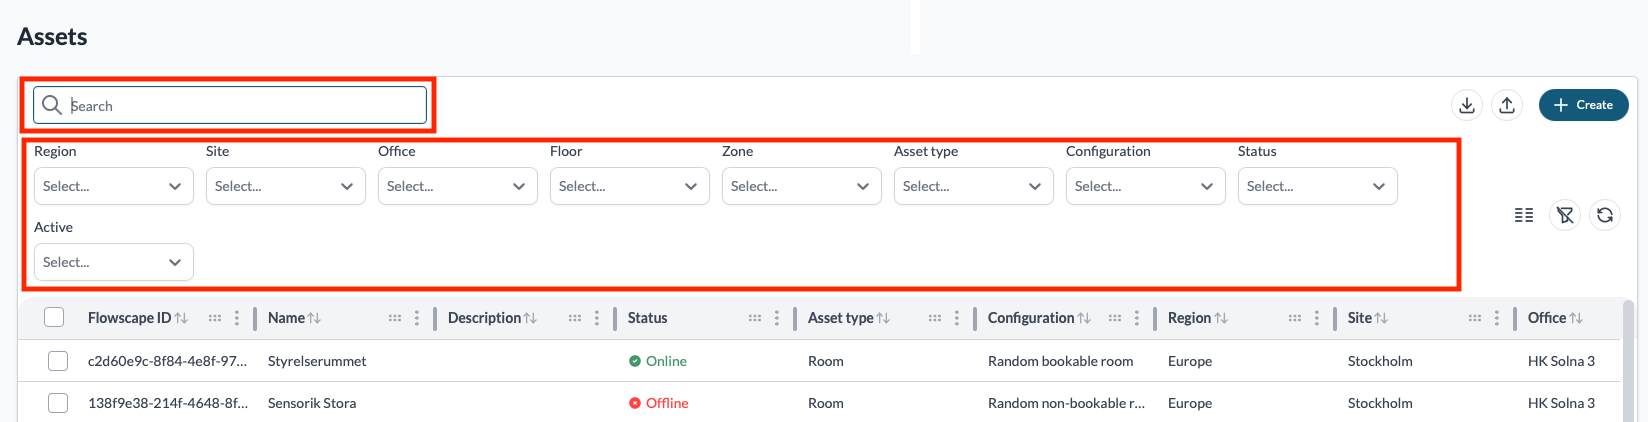This screenshot has height=422, width=1648.
Task: Check the Styrelserummet row checkbox
Action: pos(58,361)
